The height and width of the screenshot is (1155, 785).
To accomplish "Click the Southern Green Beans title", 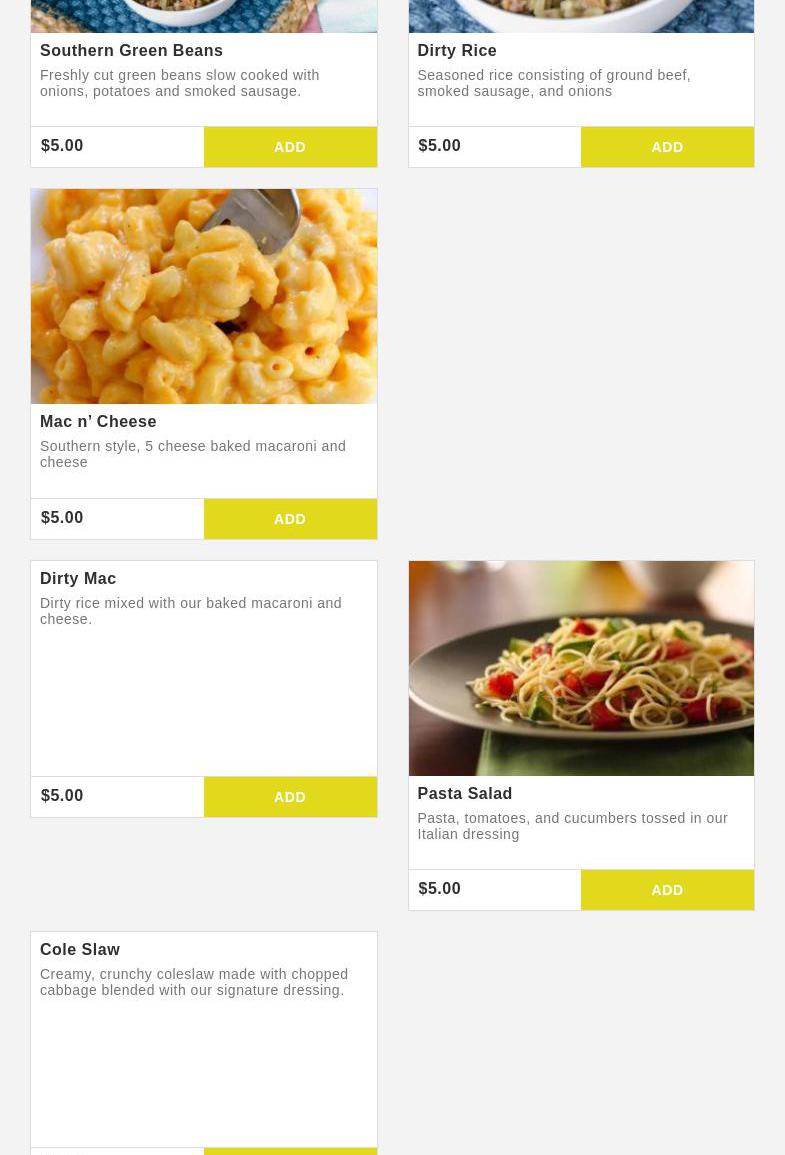I will 131,51.
